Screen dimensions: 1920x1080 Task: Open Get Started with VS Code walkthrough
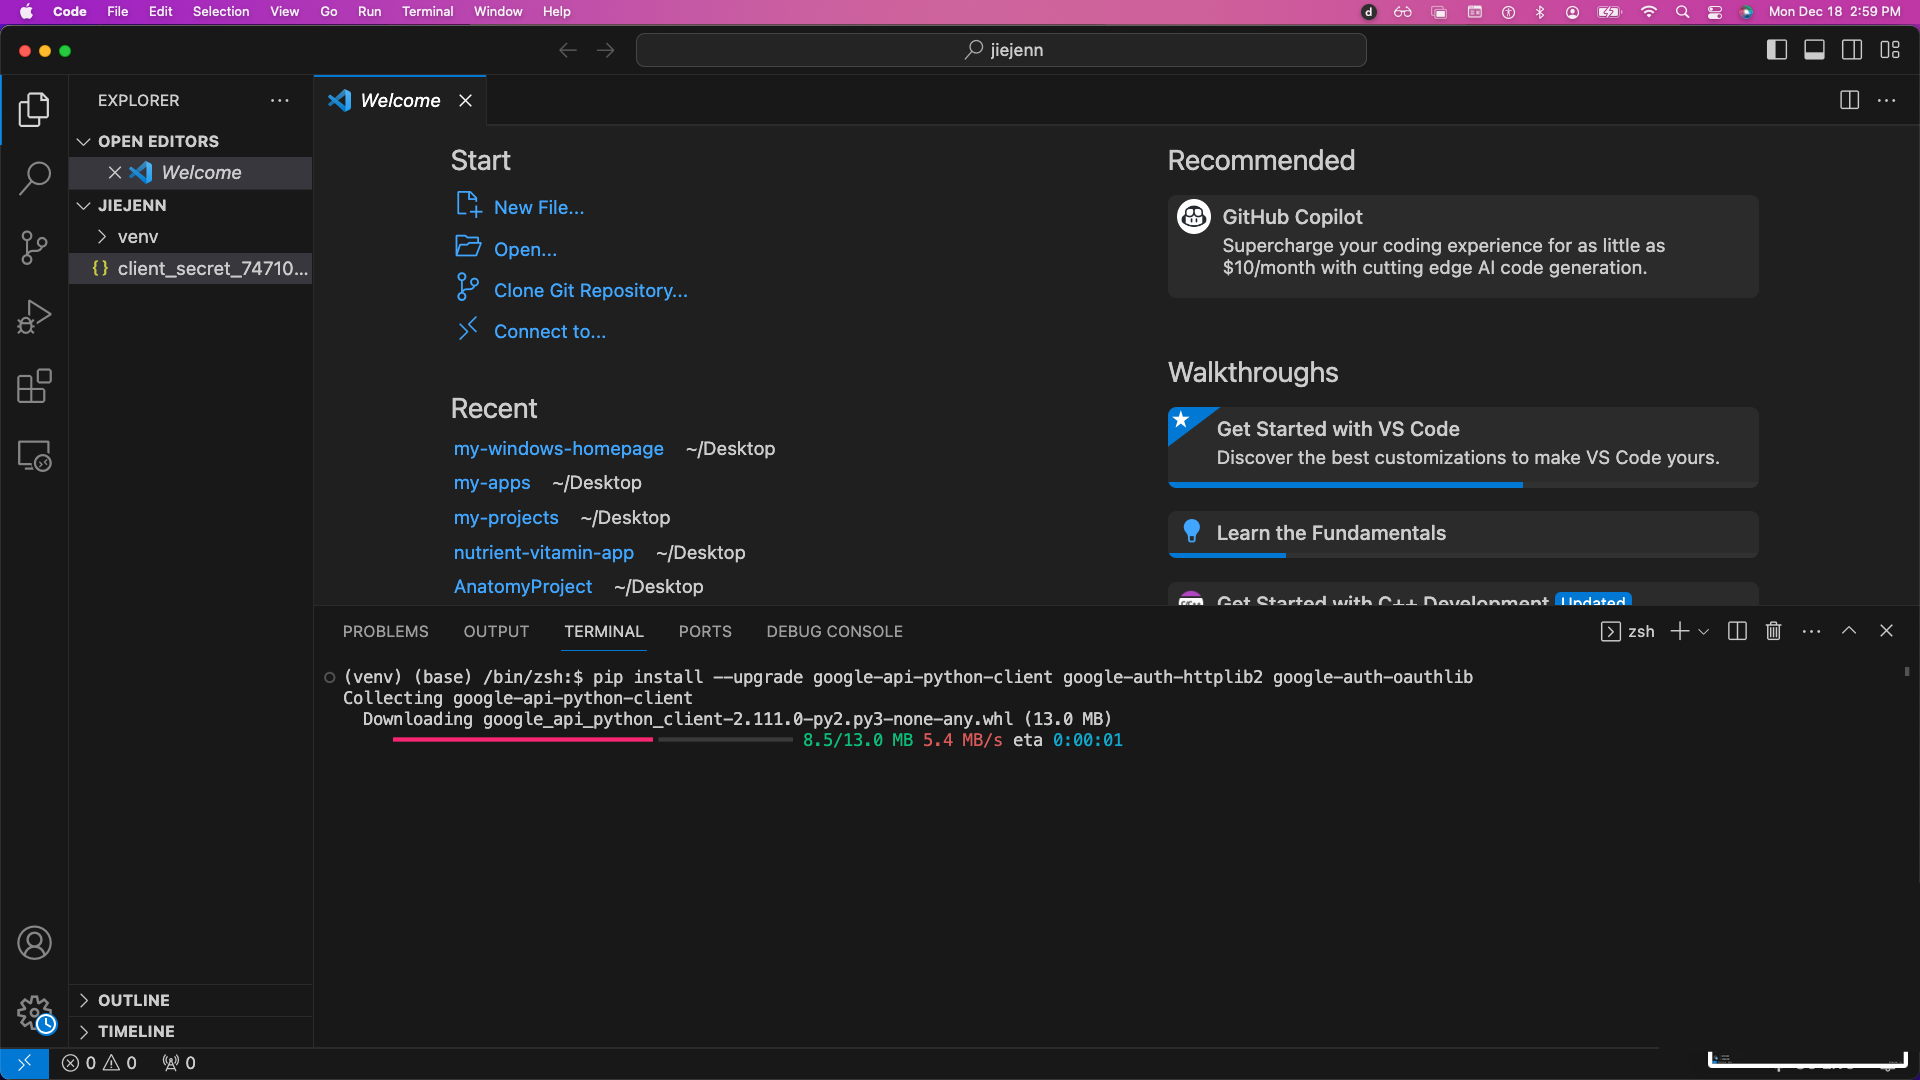(x=1462, y=447)
